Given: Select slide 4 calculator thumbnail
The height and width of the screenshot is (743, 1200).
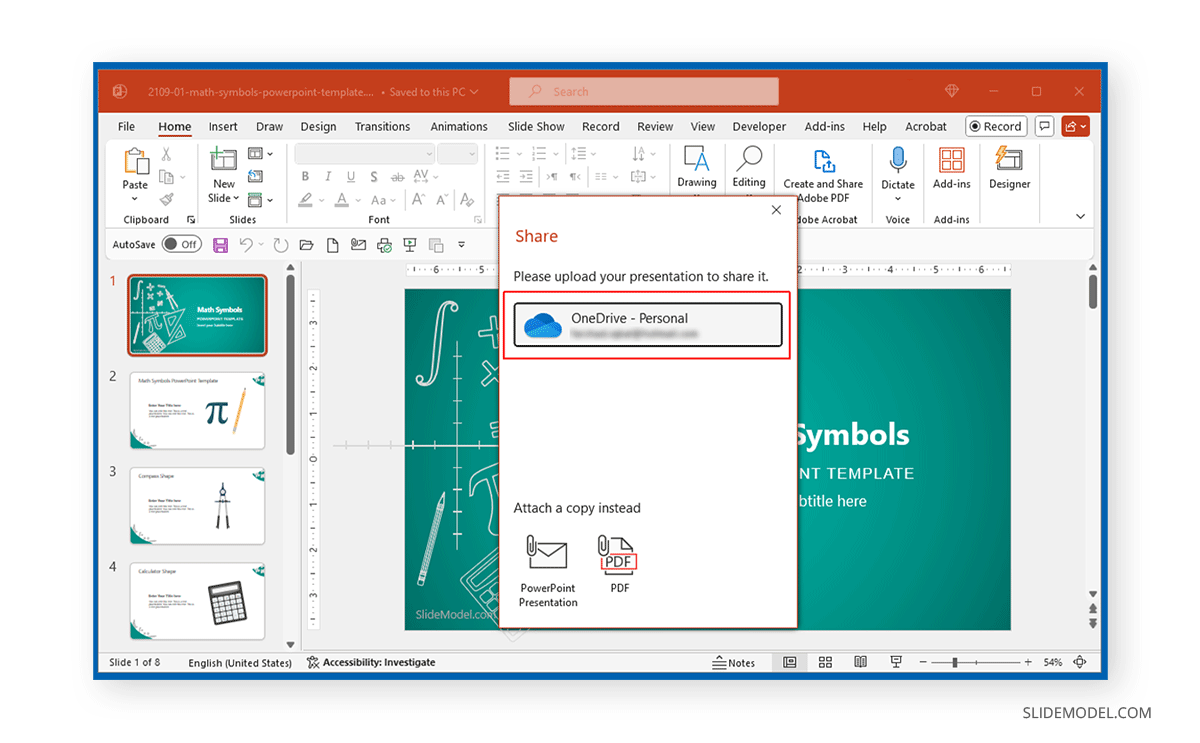Looking at the screenshot, I should pyautogui.click(x=197, y=601).
